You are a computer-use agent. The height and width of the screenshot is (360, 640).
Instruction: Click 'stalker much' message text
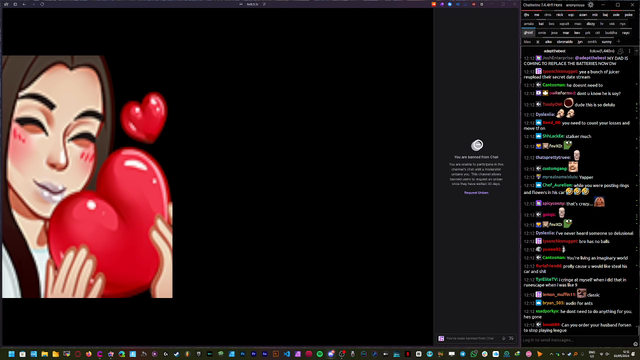coord(578,136)
